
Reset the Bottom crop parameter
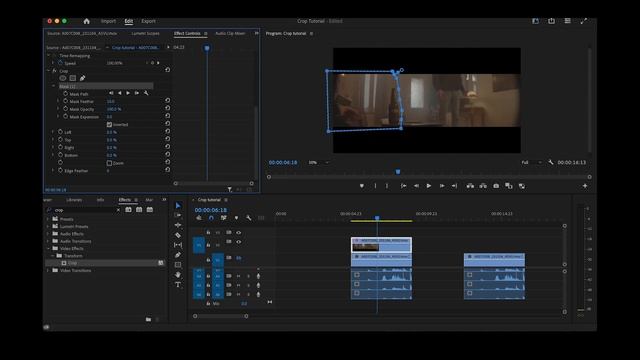pyautogui.click(x=167, y=154)
